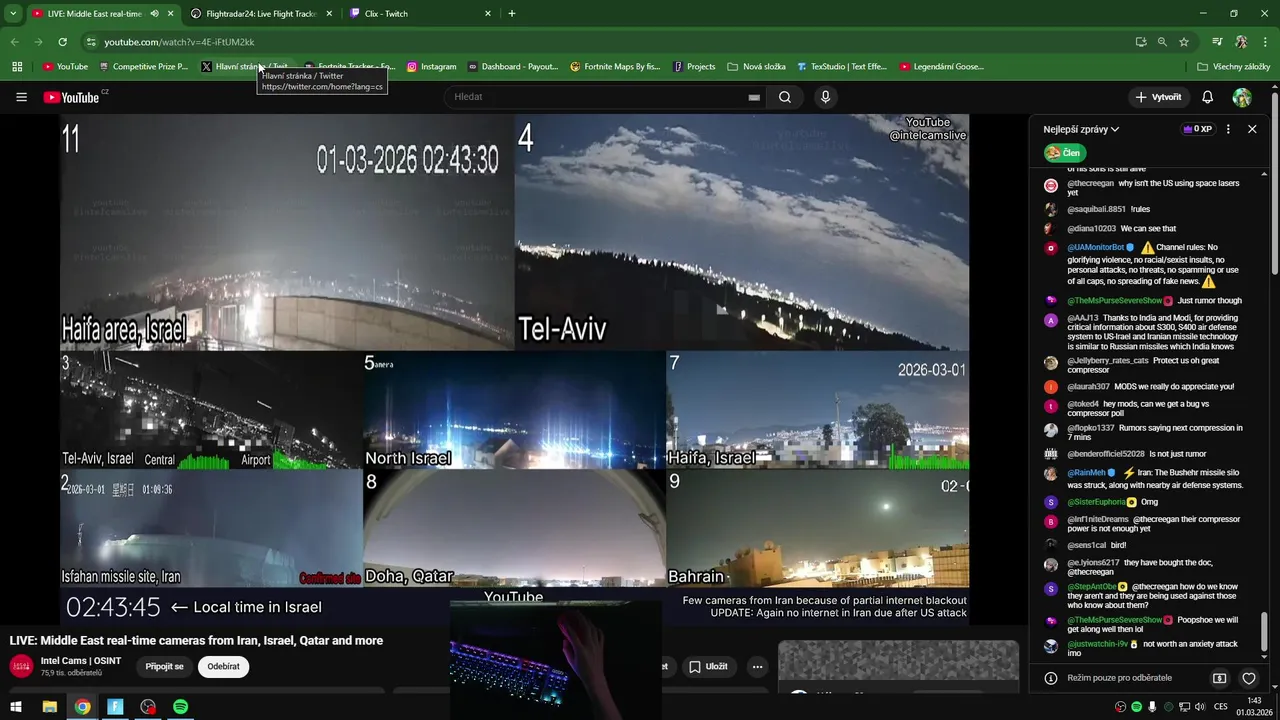Open more video actions ellipsis

tap(757, 666)
